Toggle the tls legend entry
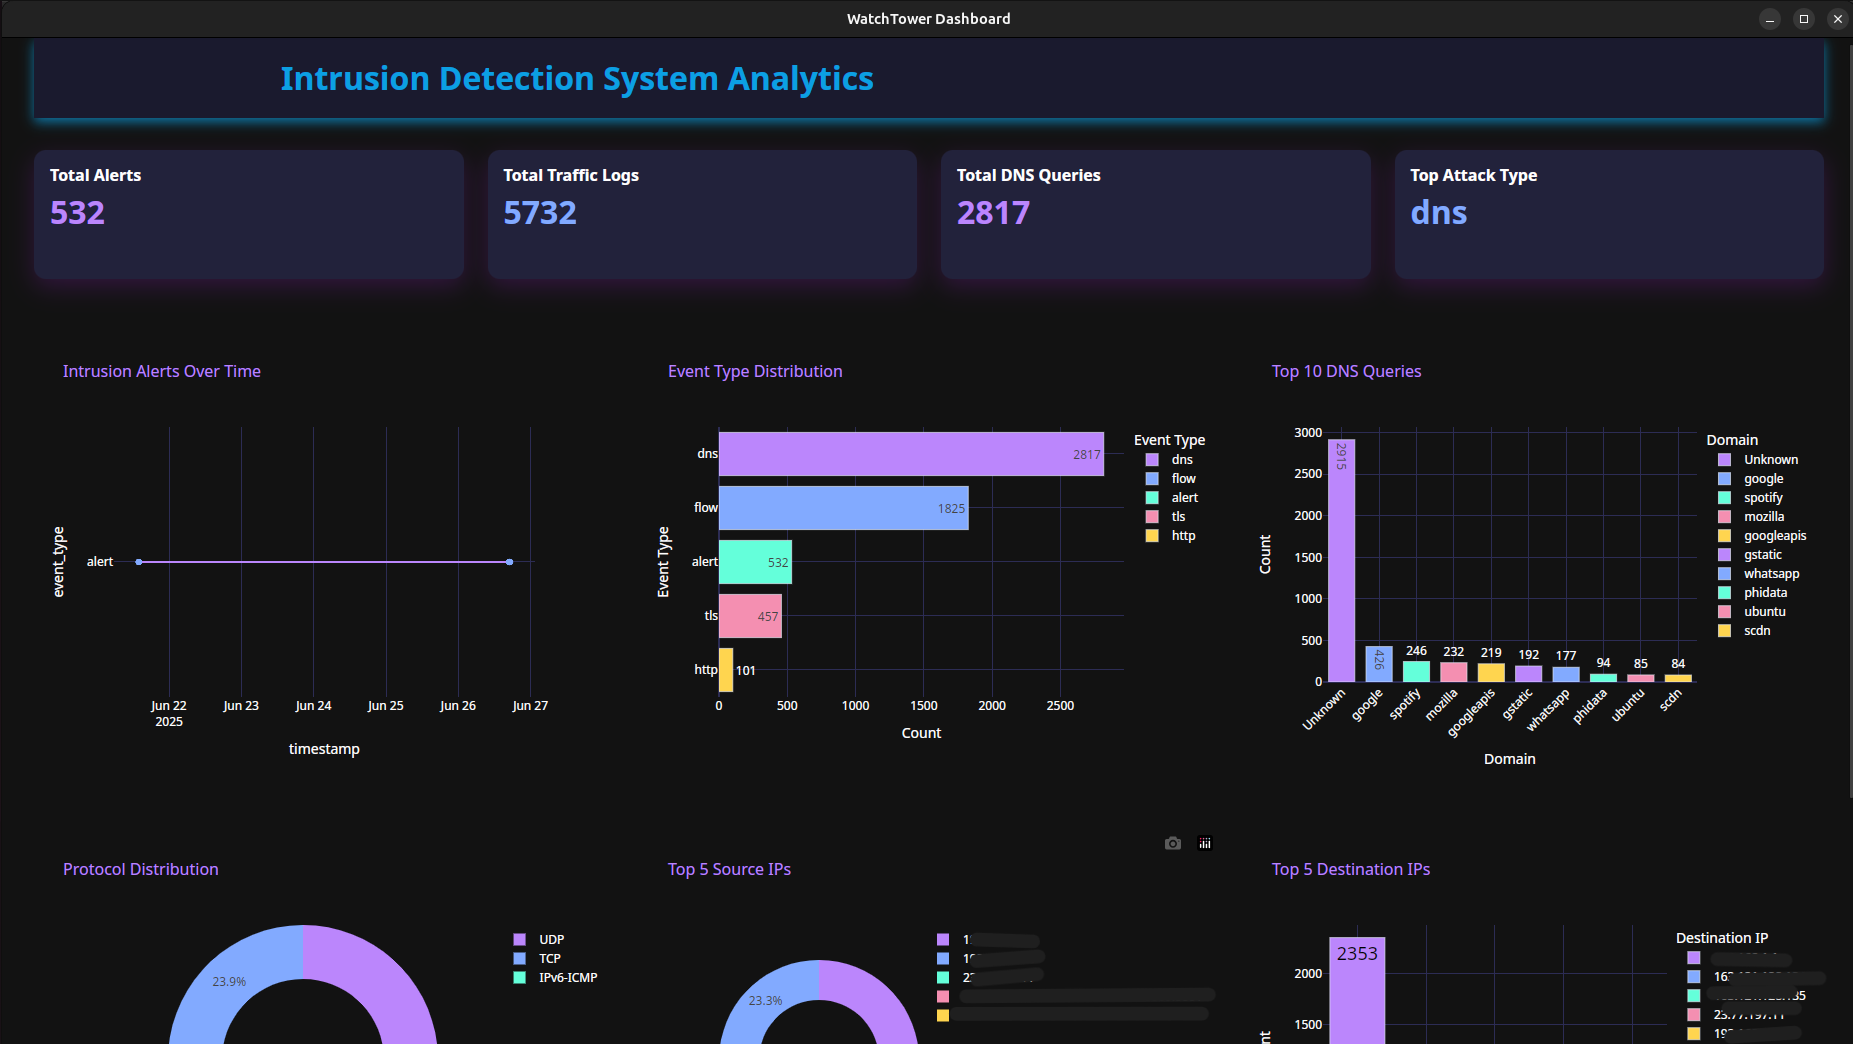Screen dimensions: 1853x1044 [x=1166, y=516]
